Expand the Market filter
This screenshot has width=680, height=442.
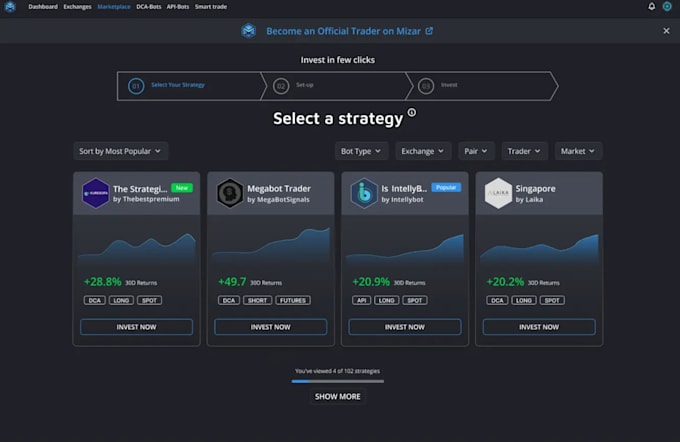point(578,151)
